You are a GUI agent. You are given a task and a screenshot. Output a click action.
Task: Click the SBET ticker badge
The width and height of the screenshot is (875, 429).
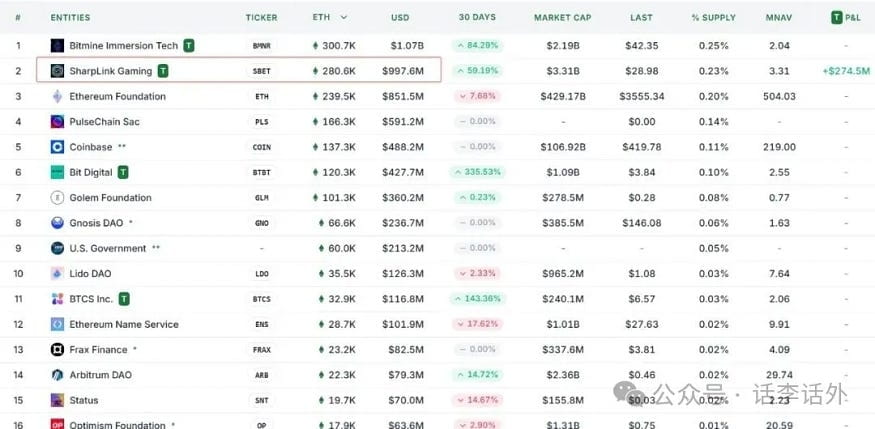262,71
